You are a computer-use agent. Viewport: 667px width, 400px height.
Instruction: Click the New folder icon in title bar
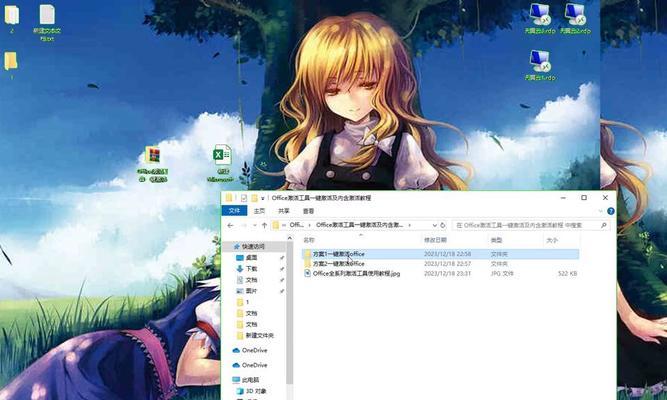click(x=254, y=198)
